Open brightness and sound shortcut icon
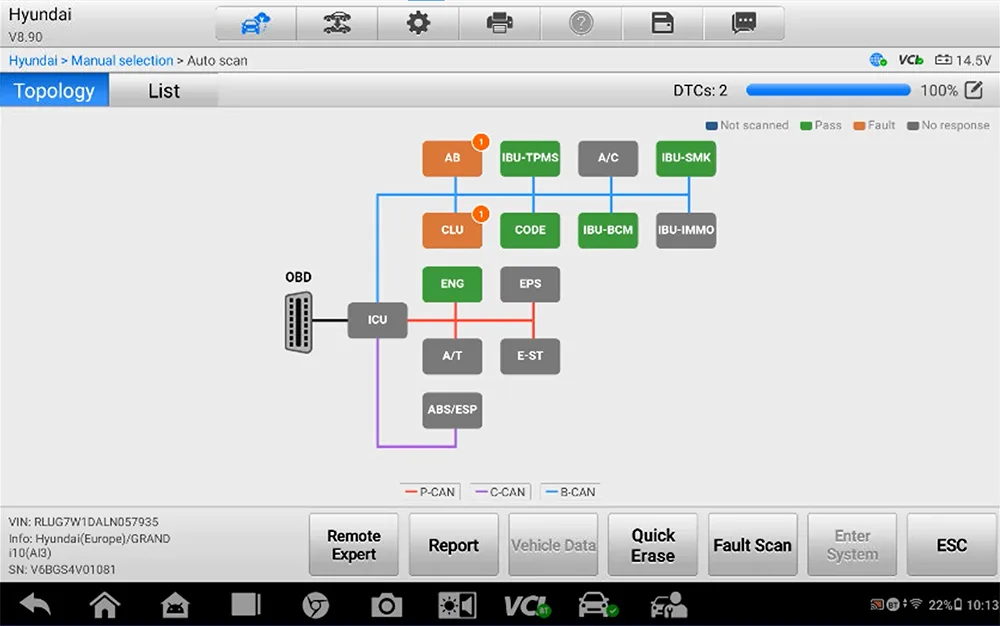Image resolution: width=1000 pixels, height=626 pixels. [457, 605]
